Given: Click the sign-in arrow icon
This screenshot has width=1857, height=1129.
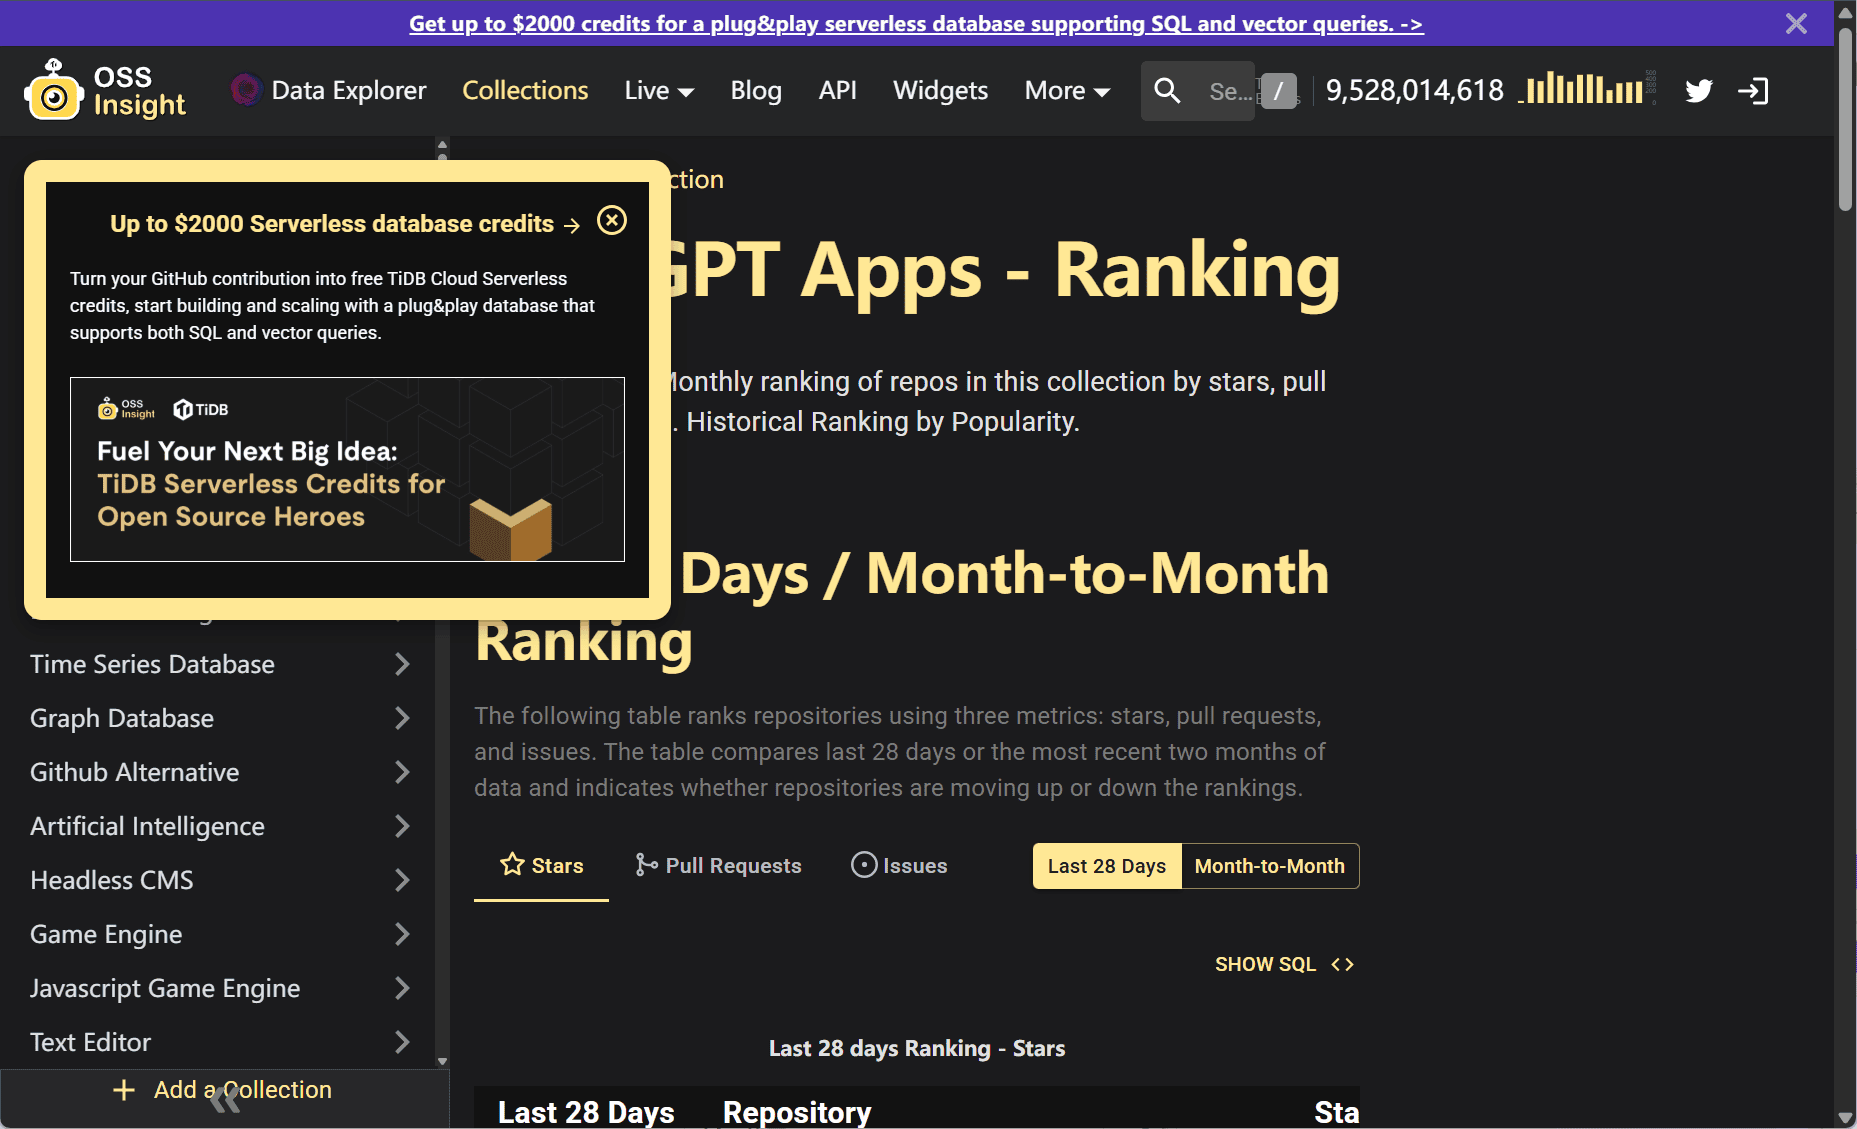Looking at the screenshot, I should pos(1753,91).
